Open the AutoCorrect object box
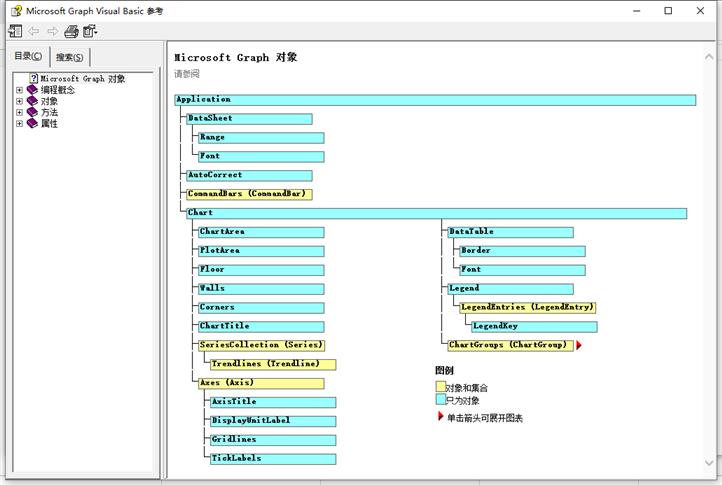Viewport: 722px width, 485px height. 249,175
